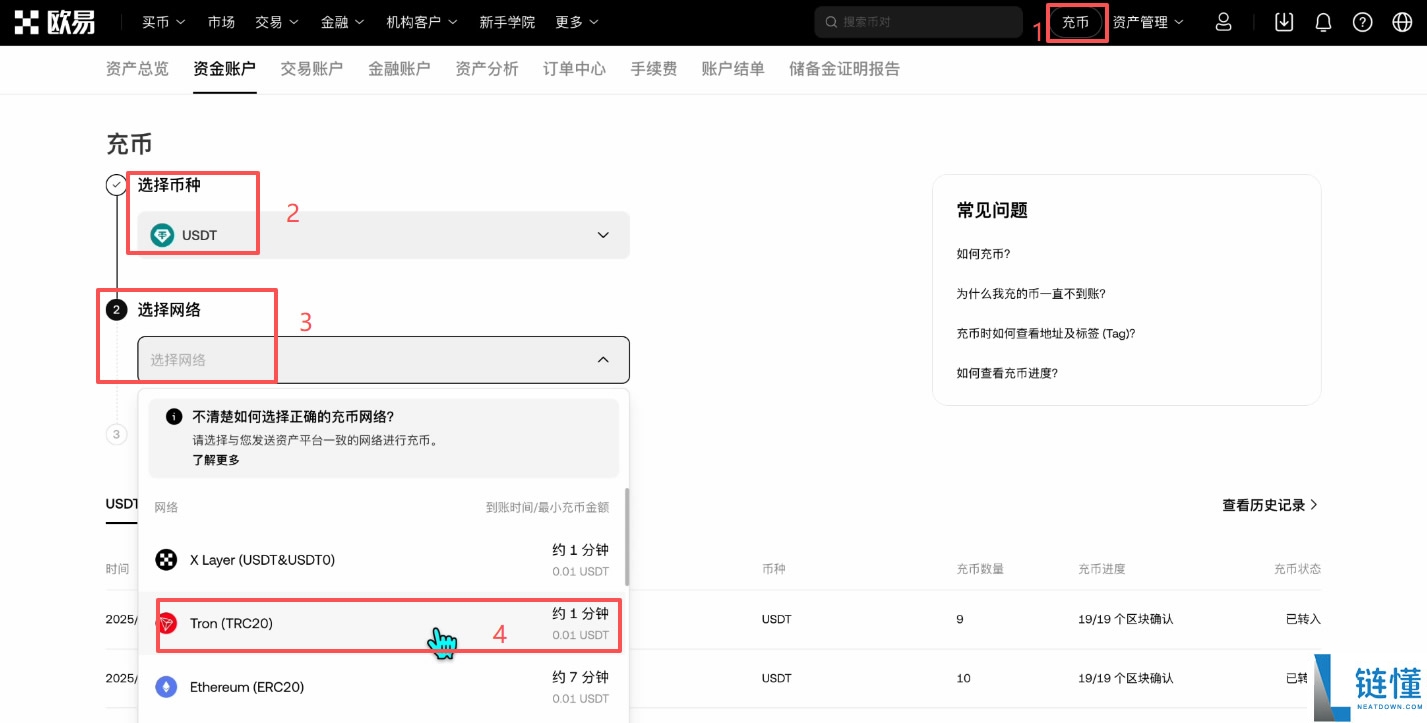The width and height of the screenshot is (1427, 723).
Task: Select the Tron (TRC20) network
Action: pos(383,624)
